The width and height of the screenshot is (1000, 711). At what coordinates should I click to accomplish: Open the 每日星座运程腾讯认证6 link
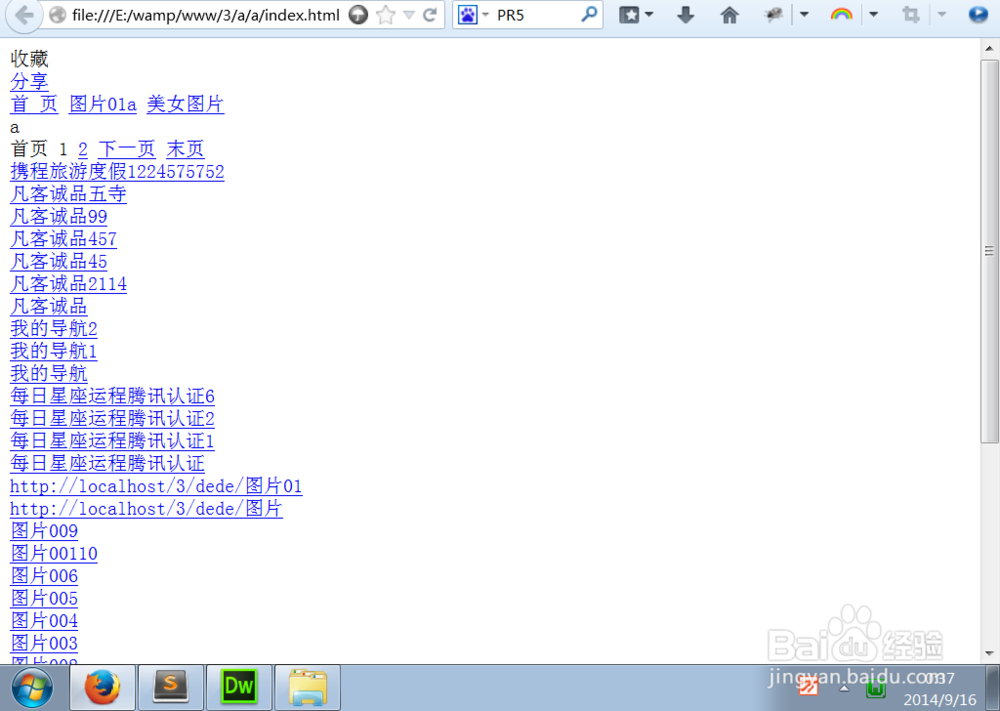(x=112, y=396)
